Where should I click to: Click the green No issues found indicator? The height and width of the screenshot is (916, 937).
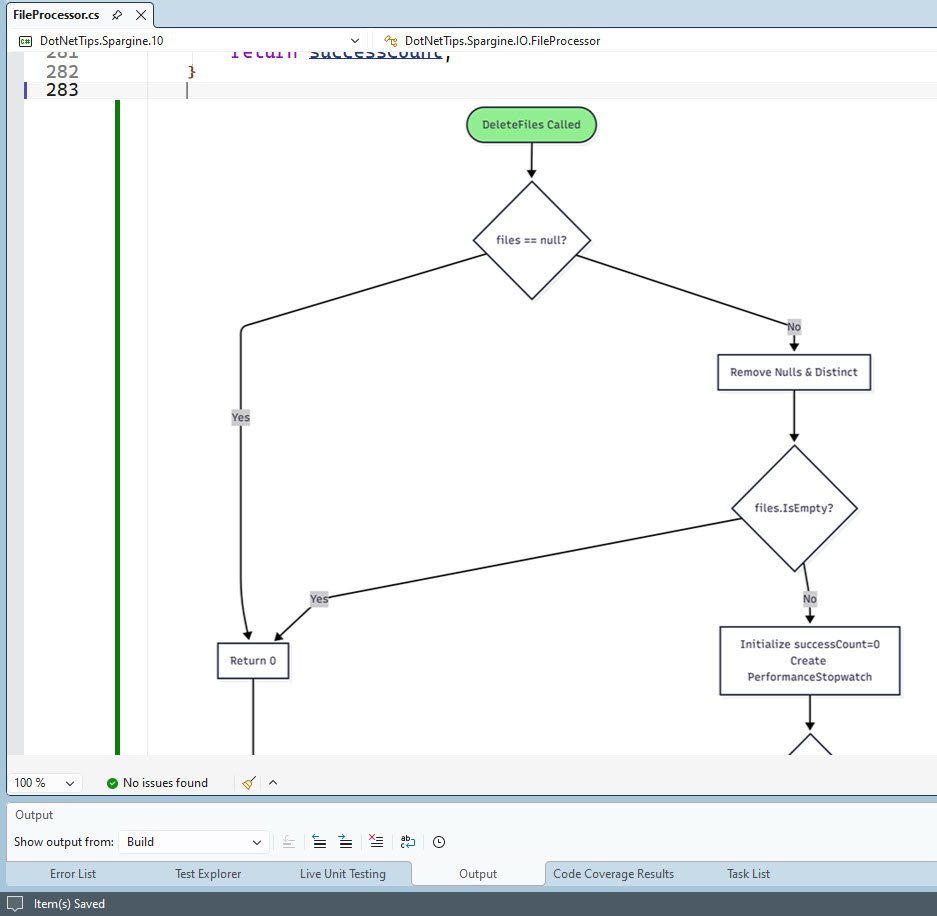(x=157, y=783)
